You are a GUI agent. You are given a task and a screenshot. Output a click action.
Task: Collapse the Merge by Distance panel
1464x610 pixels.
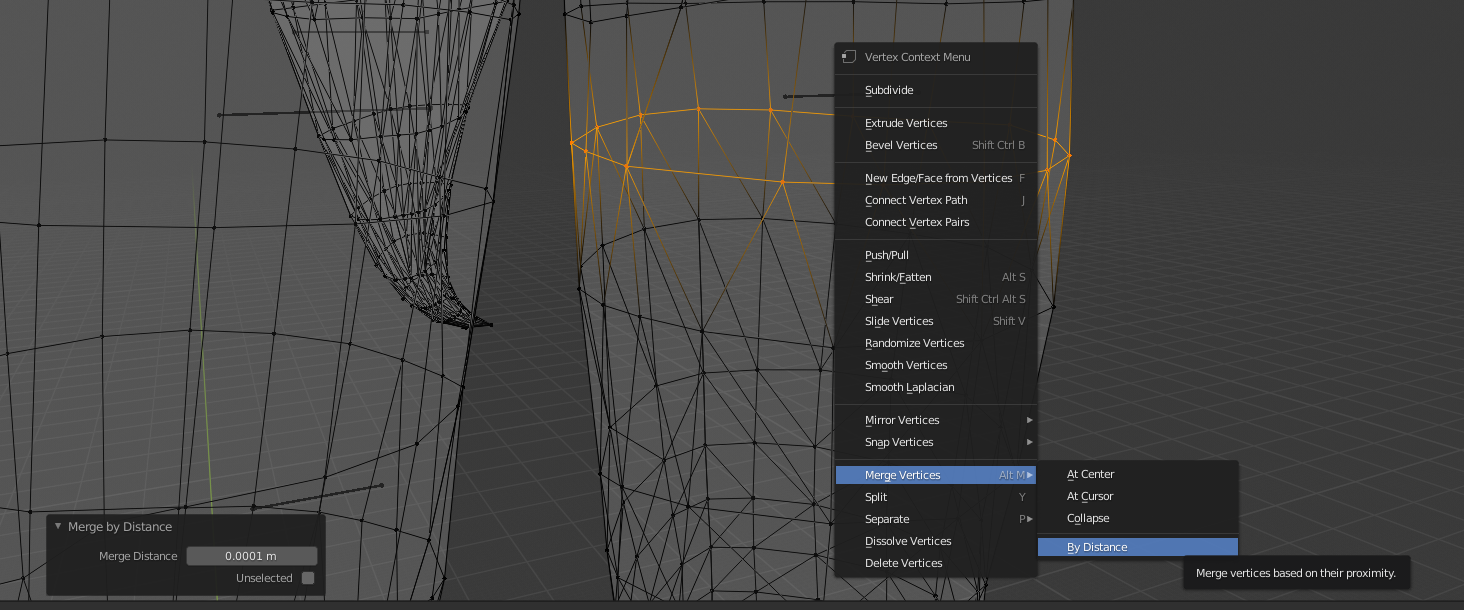pos(58,526)
